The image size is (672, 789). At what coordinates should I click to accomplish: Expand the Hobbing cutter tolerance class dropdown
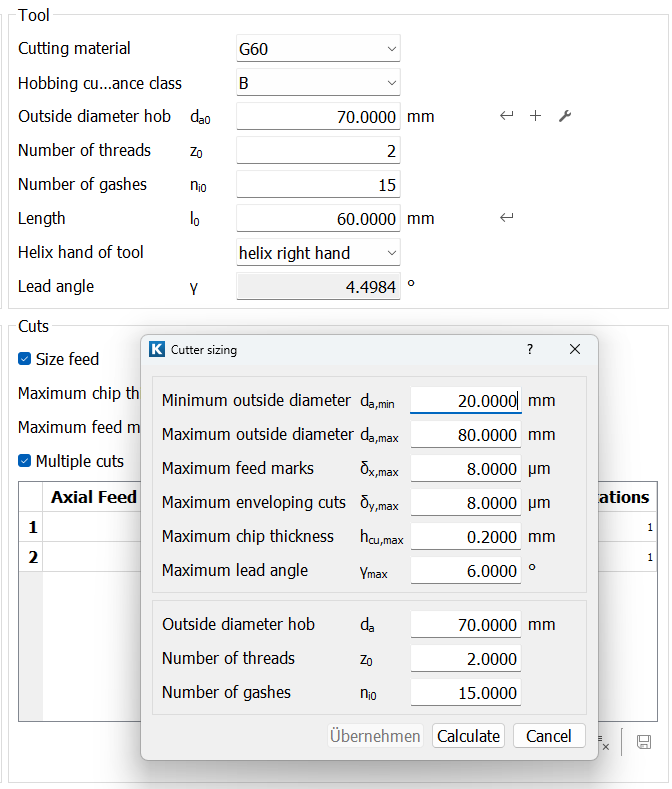pyautogui.click(x=317, y=83)
